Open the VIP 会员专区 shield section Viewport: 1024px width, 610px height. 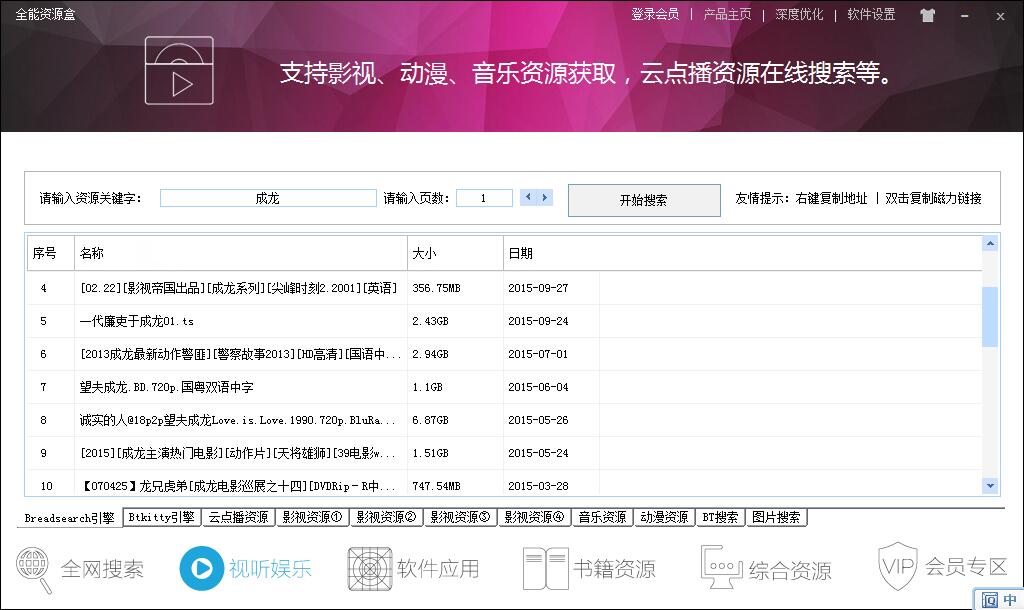[x=942, y=567]
